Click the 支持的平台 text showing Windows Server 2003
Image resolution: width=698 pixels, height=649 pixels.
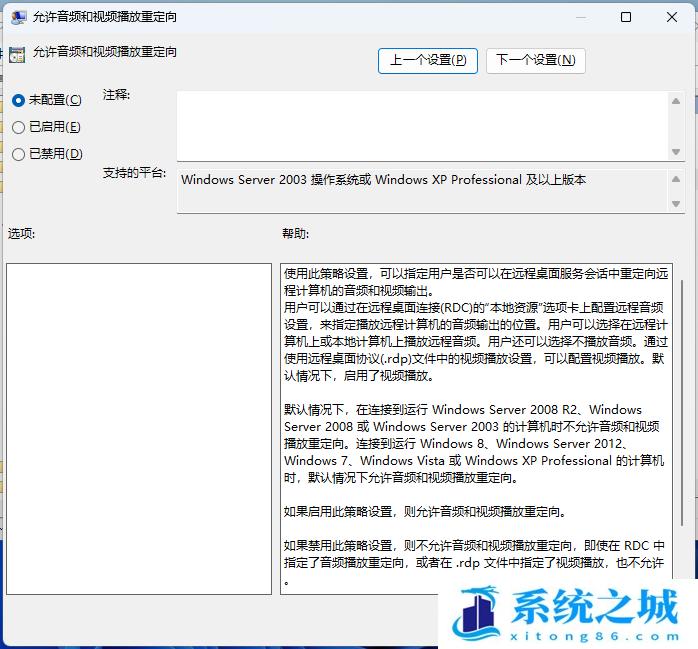383,181
